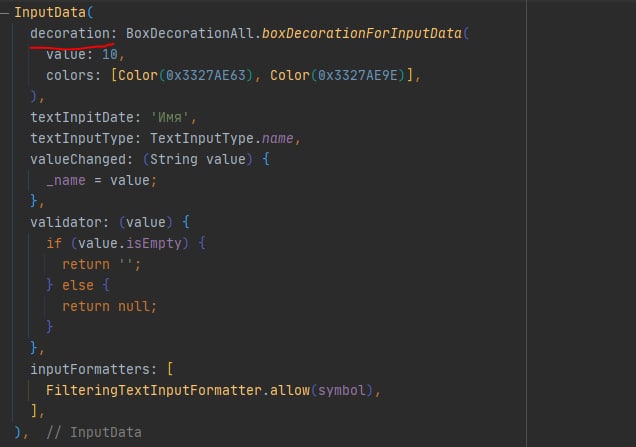Select the hex color 0x3327AE63

click(206, 75)
